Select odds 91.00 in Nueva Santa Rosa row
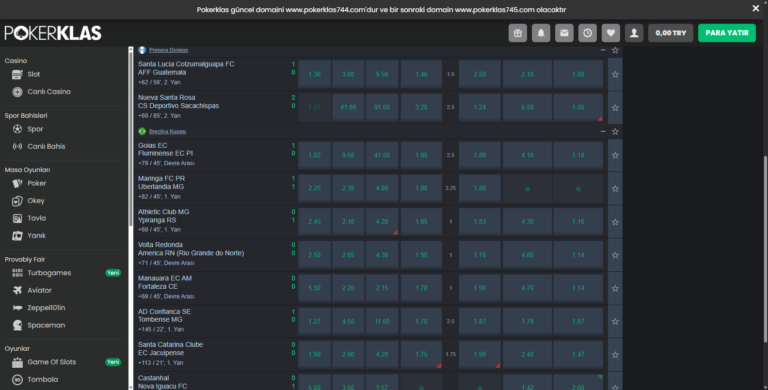This screenshot has height=390, width=768. coord(382,107)
